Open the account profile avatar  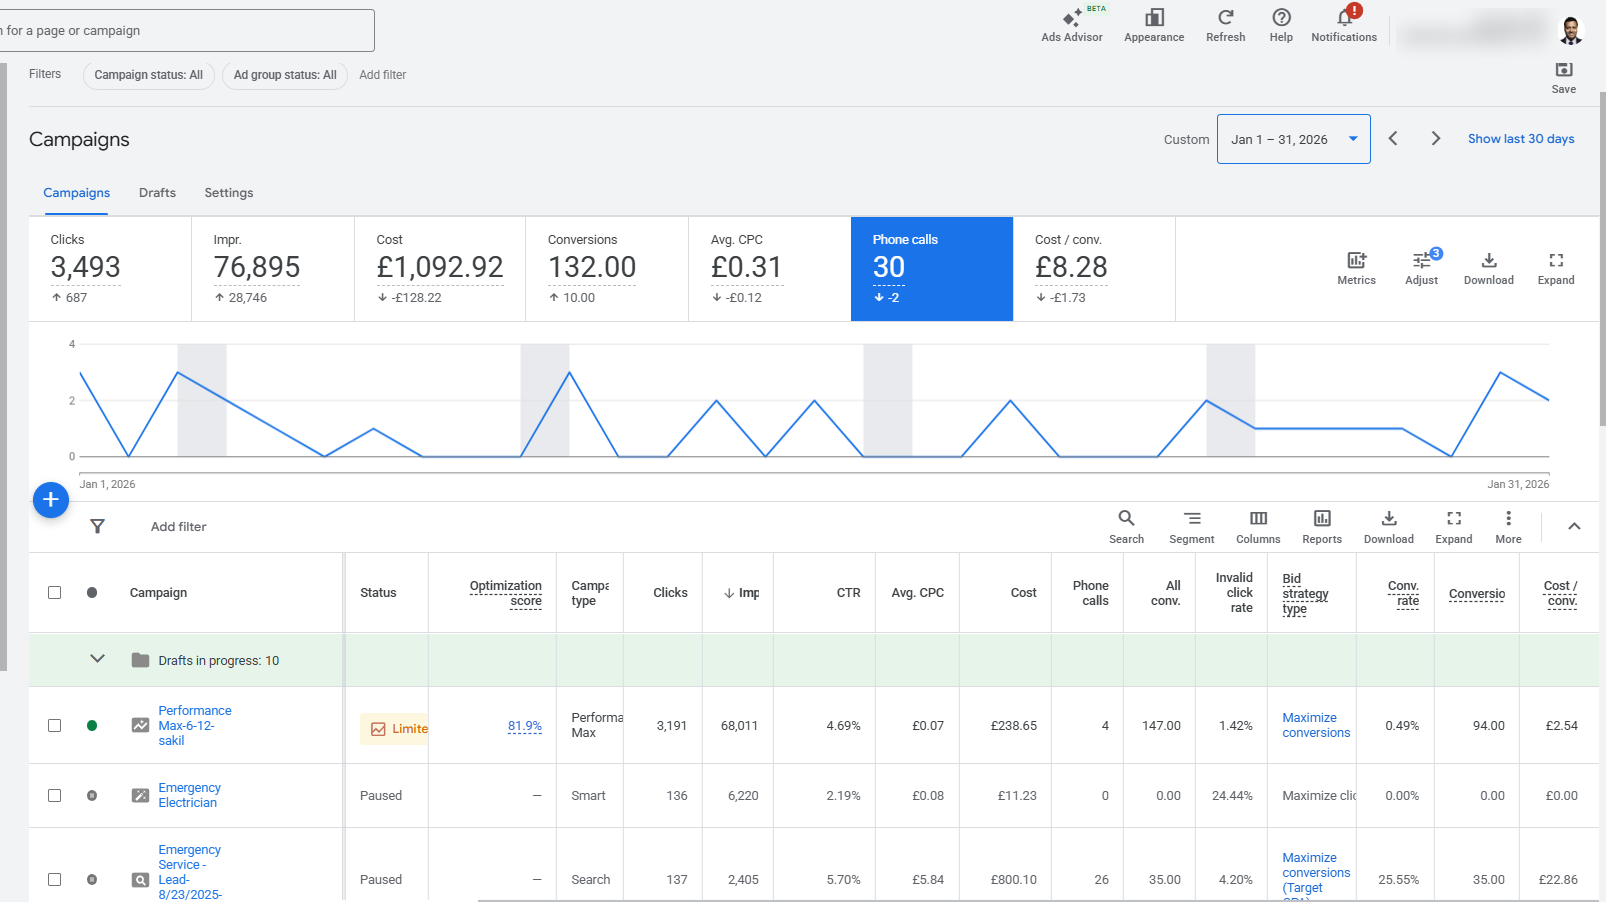(1571, 30)
